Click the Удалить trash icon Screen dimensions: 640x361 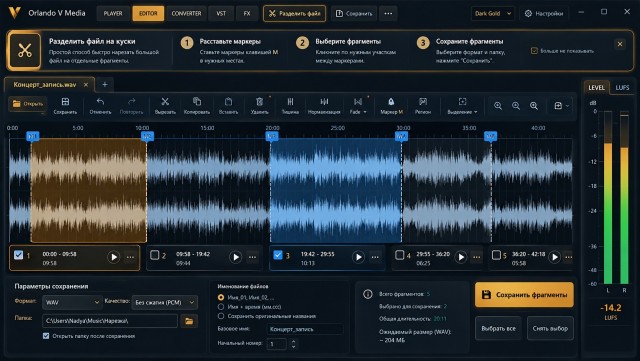(259, 102)
